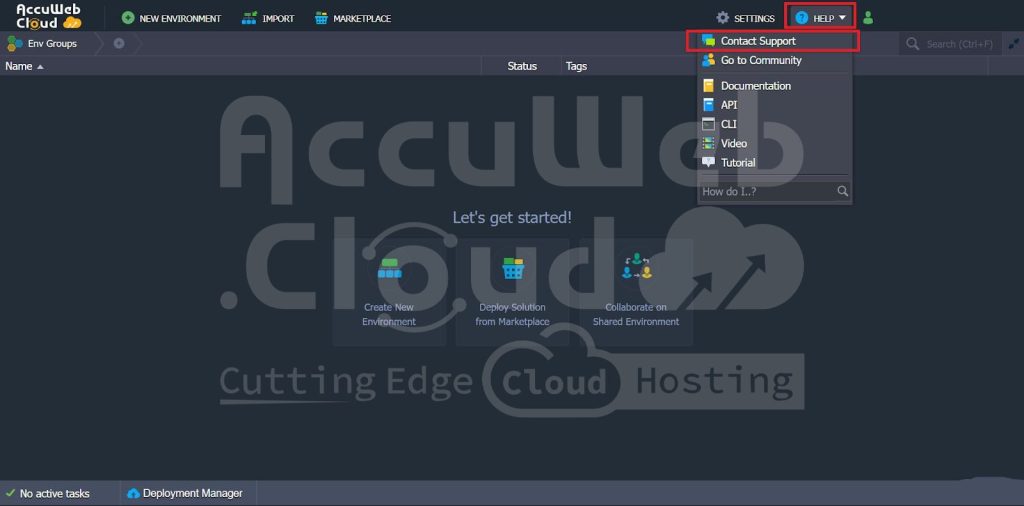Viewport: 1024px width, 506px height.
Task: Select Contact Support from Help menu
Action: [757, 41]
